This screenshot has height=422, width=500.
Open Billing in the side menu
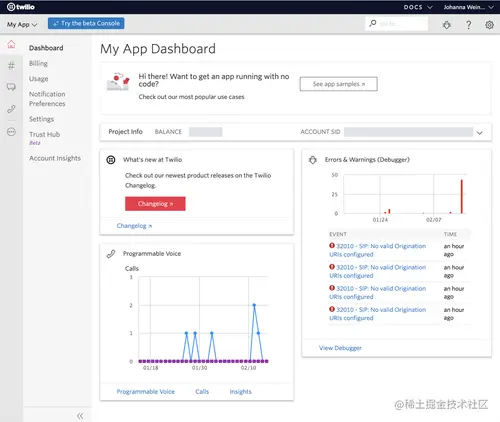coord(38,63)
